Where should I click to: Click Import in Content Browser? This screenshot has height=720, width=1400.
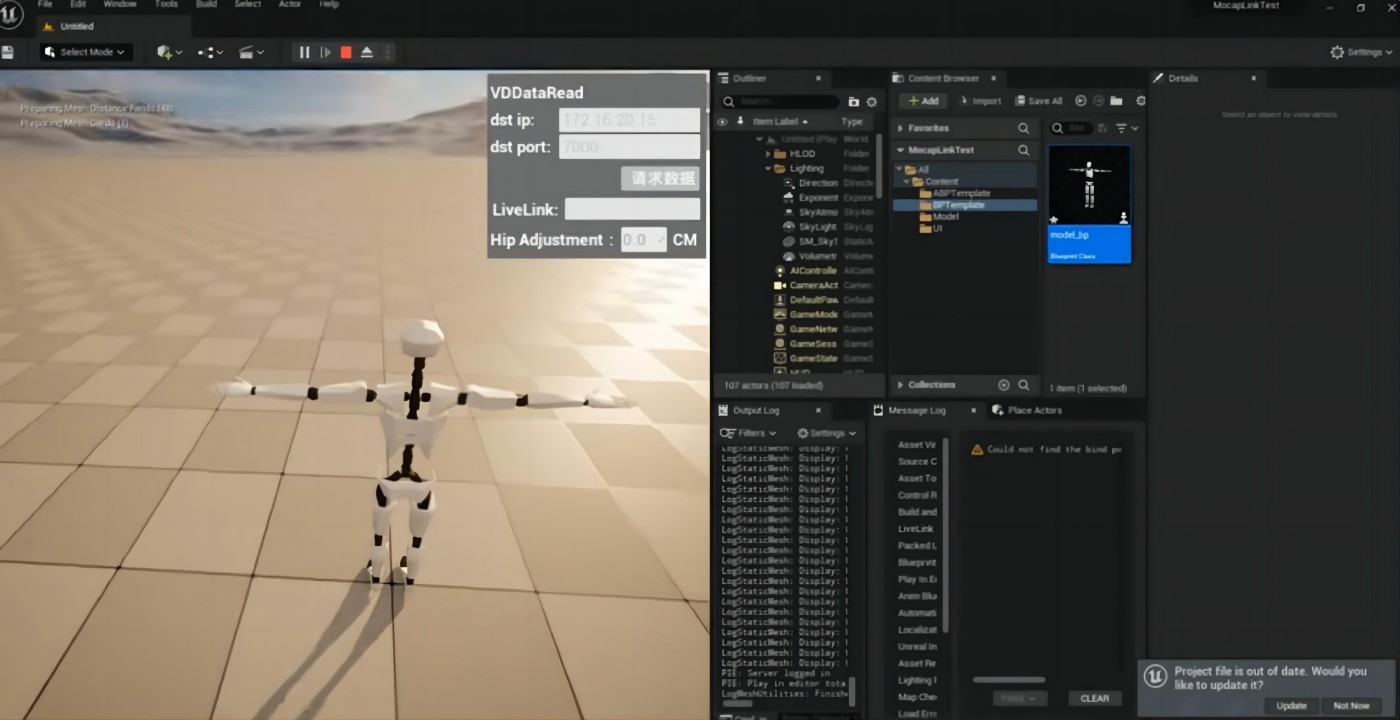pos(981,101)
